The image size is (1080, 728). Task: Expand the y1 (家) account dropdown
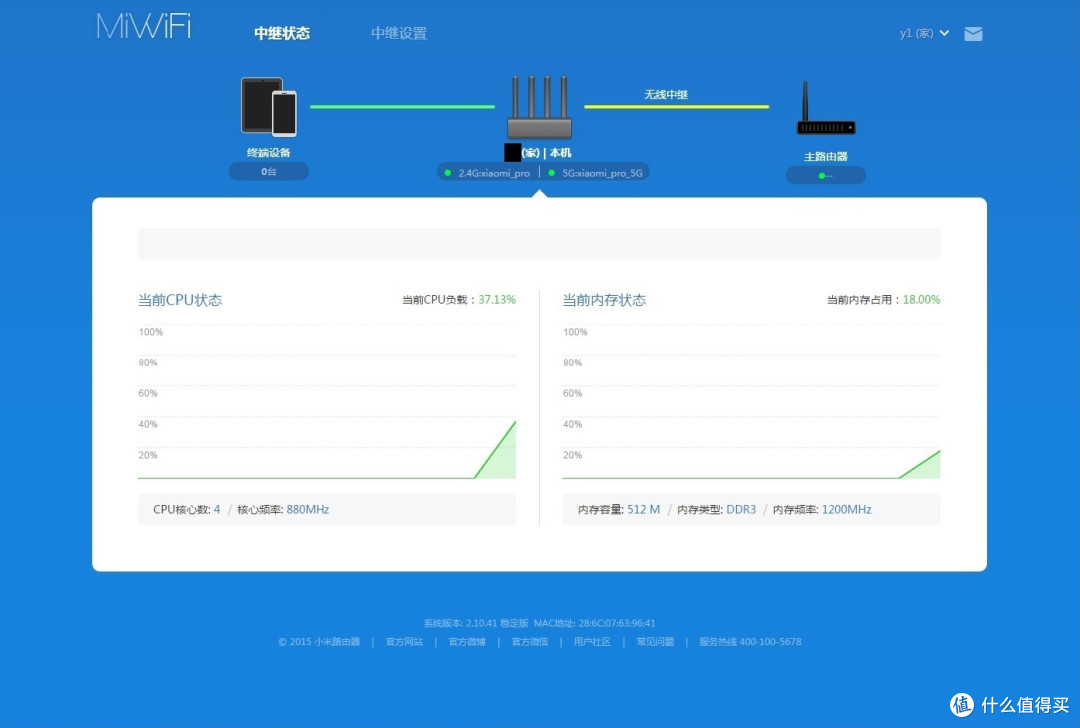[924, 33]
